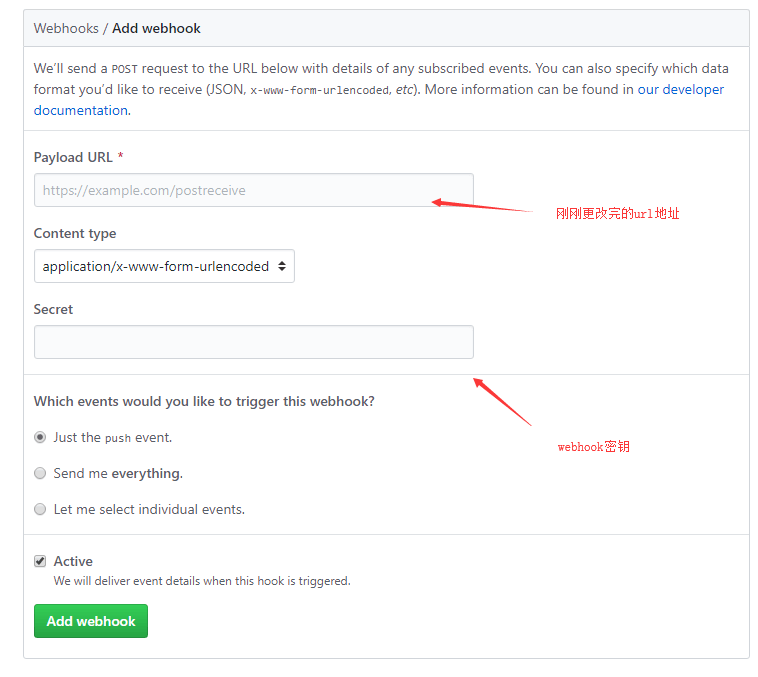Click the Secret field label
This screenshot has height=677, width=758.
pyautogui.click(x=53, y=309)
